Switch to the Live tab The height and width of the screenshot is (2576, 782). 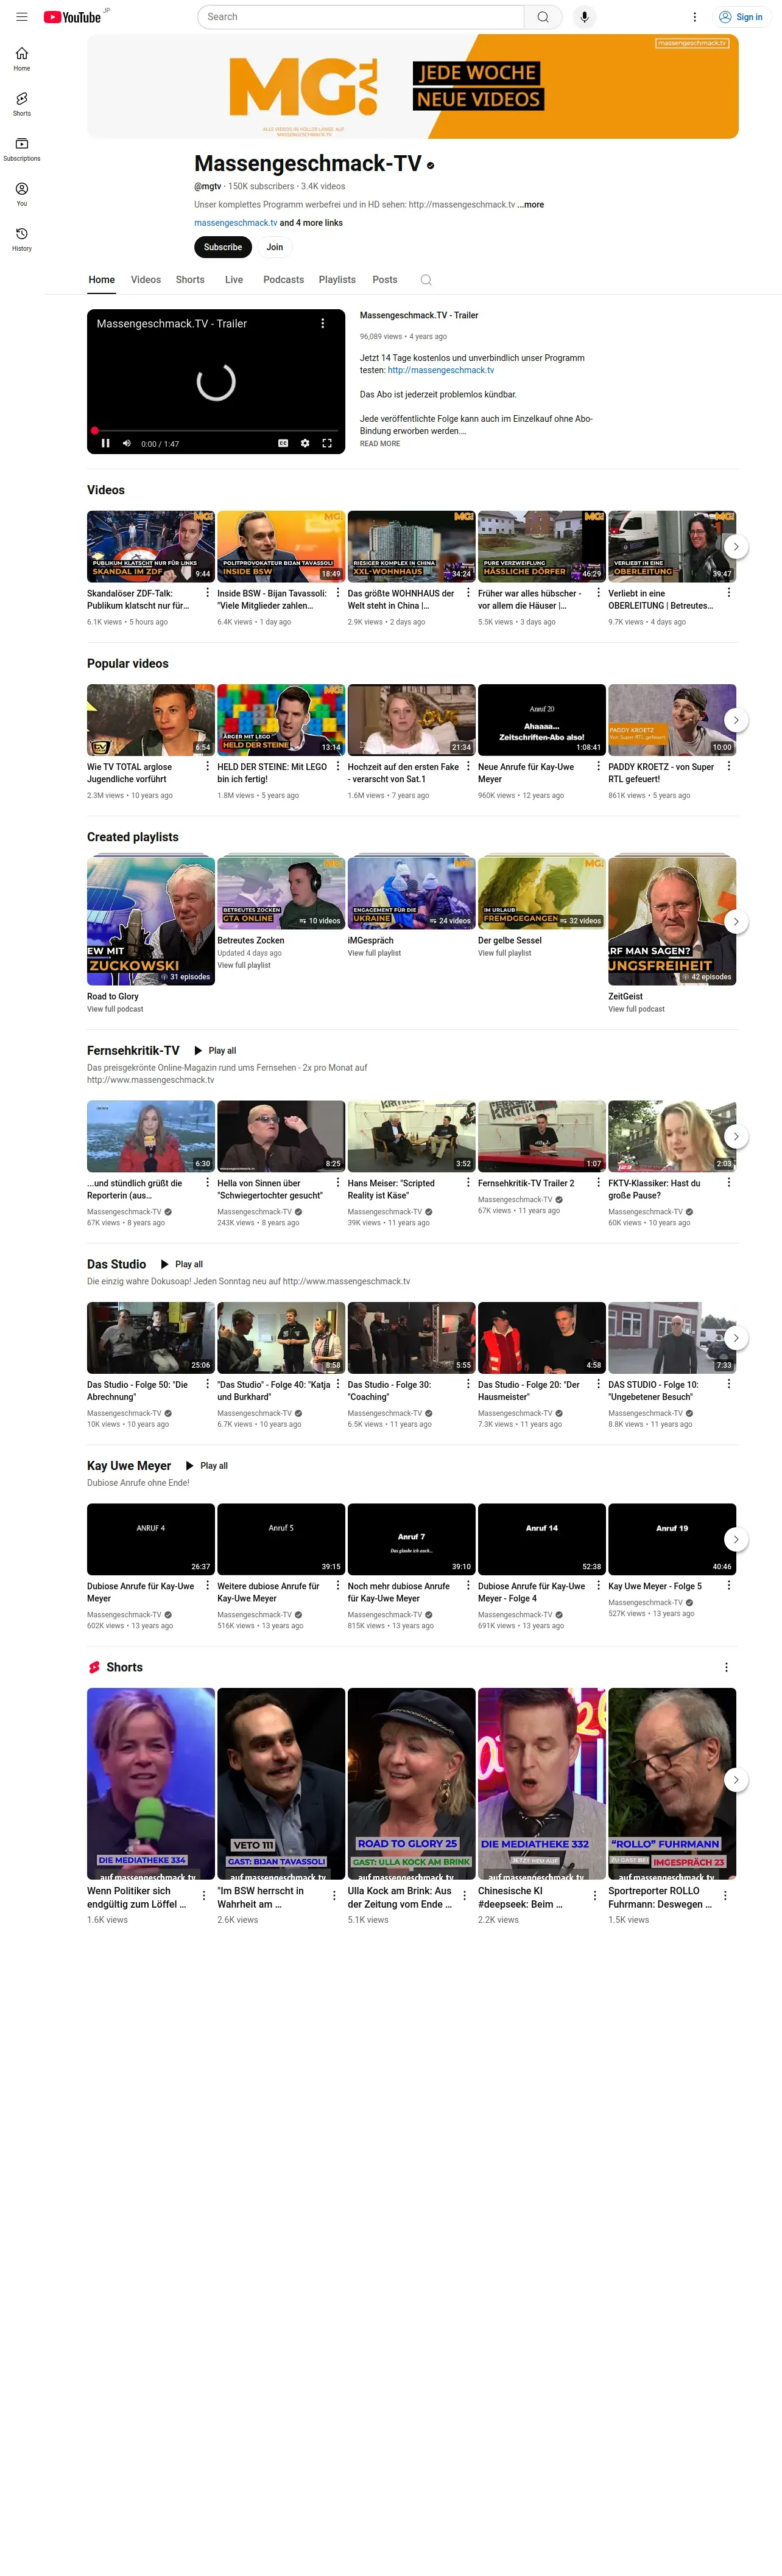234,280
